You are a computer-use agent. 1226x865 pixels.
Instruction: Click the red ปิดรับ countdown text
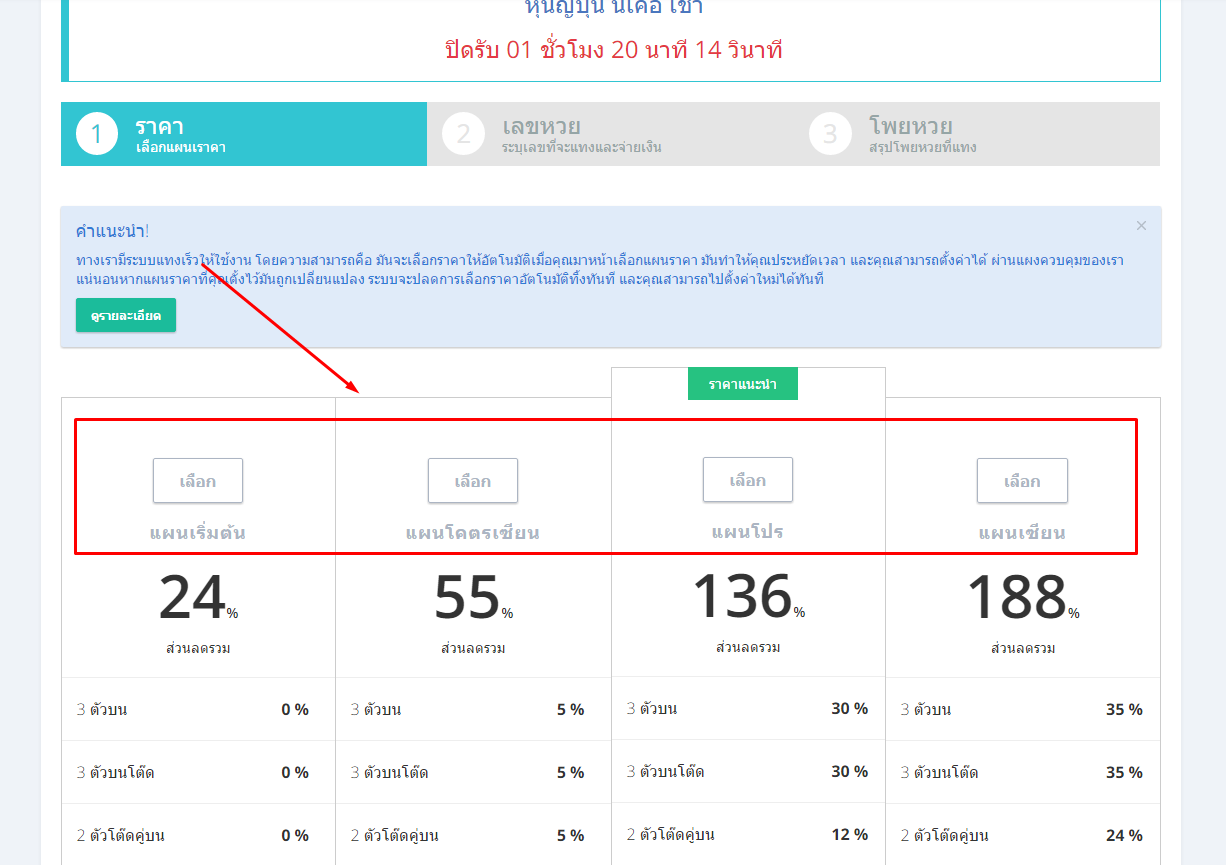614,50
